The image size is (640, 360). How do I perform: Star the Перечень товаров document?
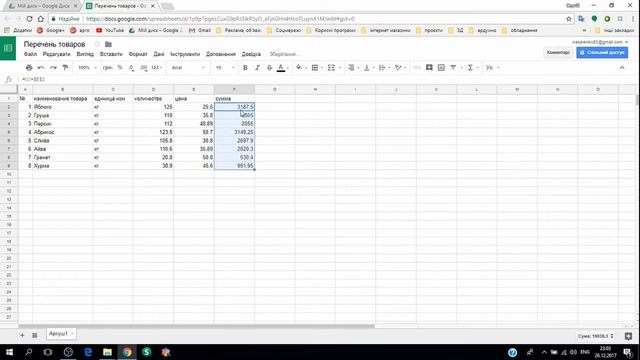pyautogui.click(x=97, y=44)
